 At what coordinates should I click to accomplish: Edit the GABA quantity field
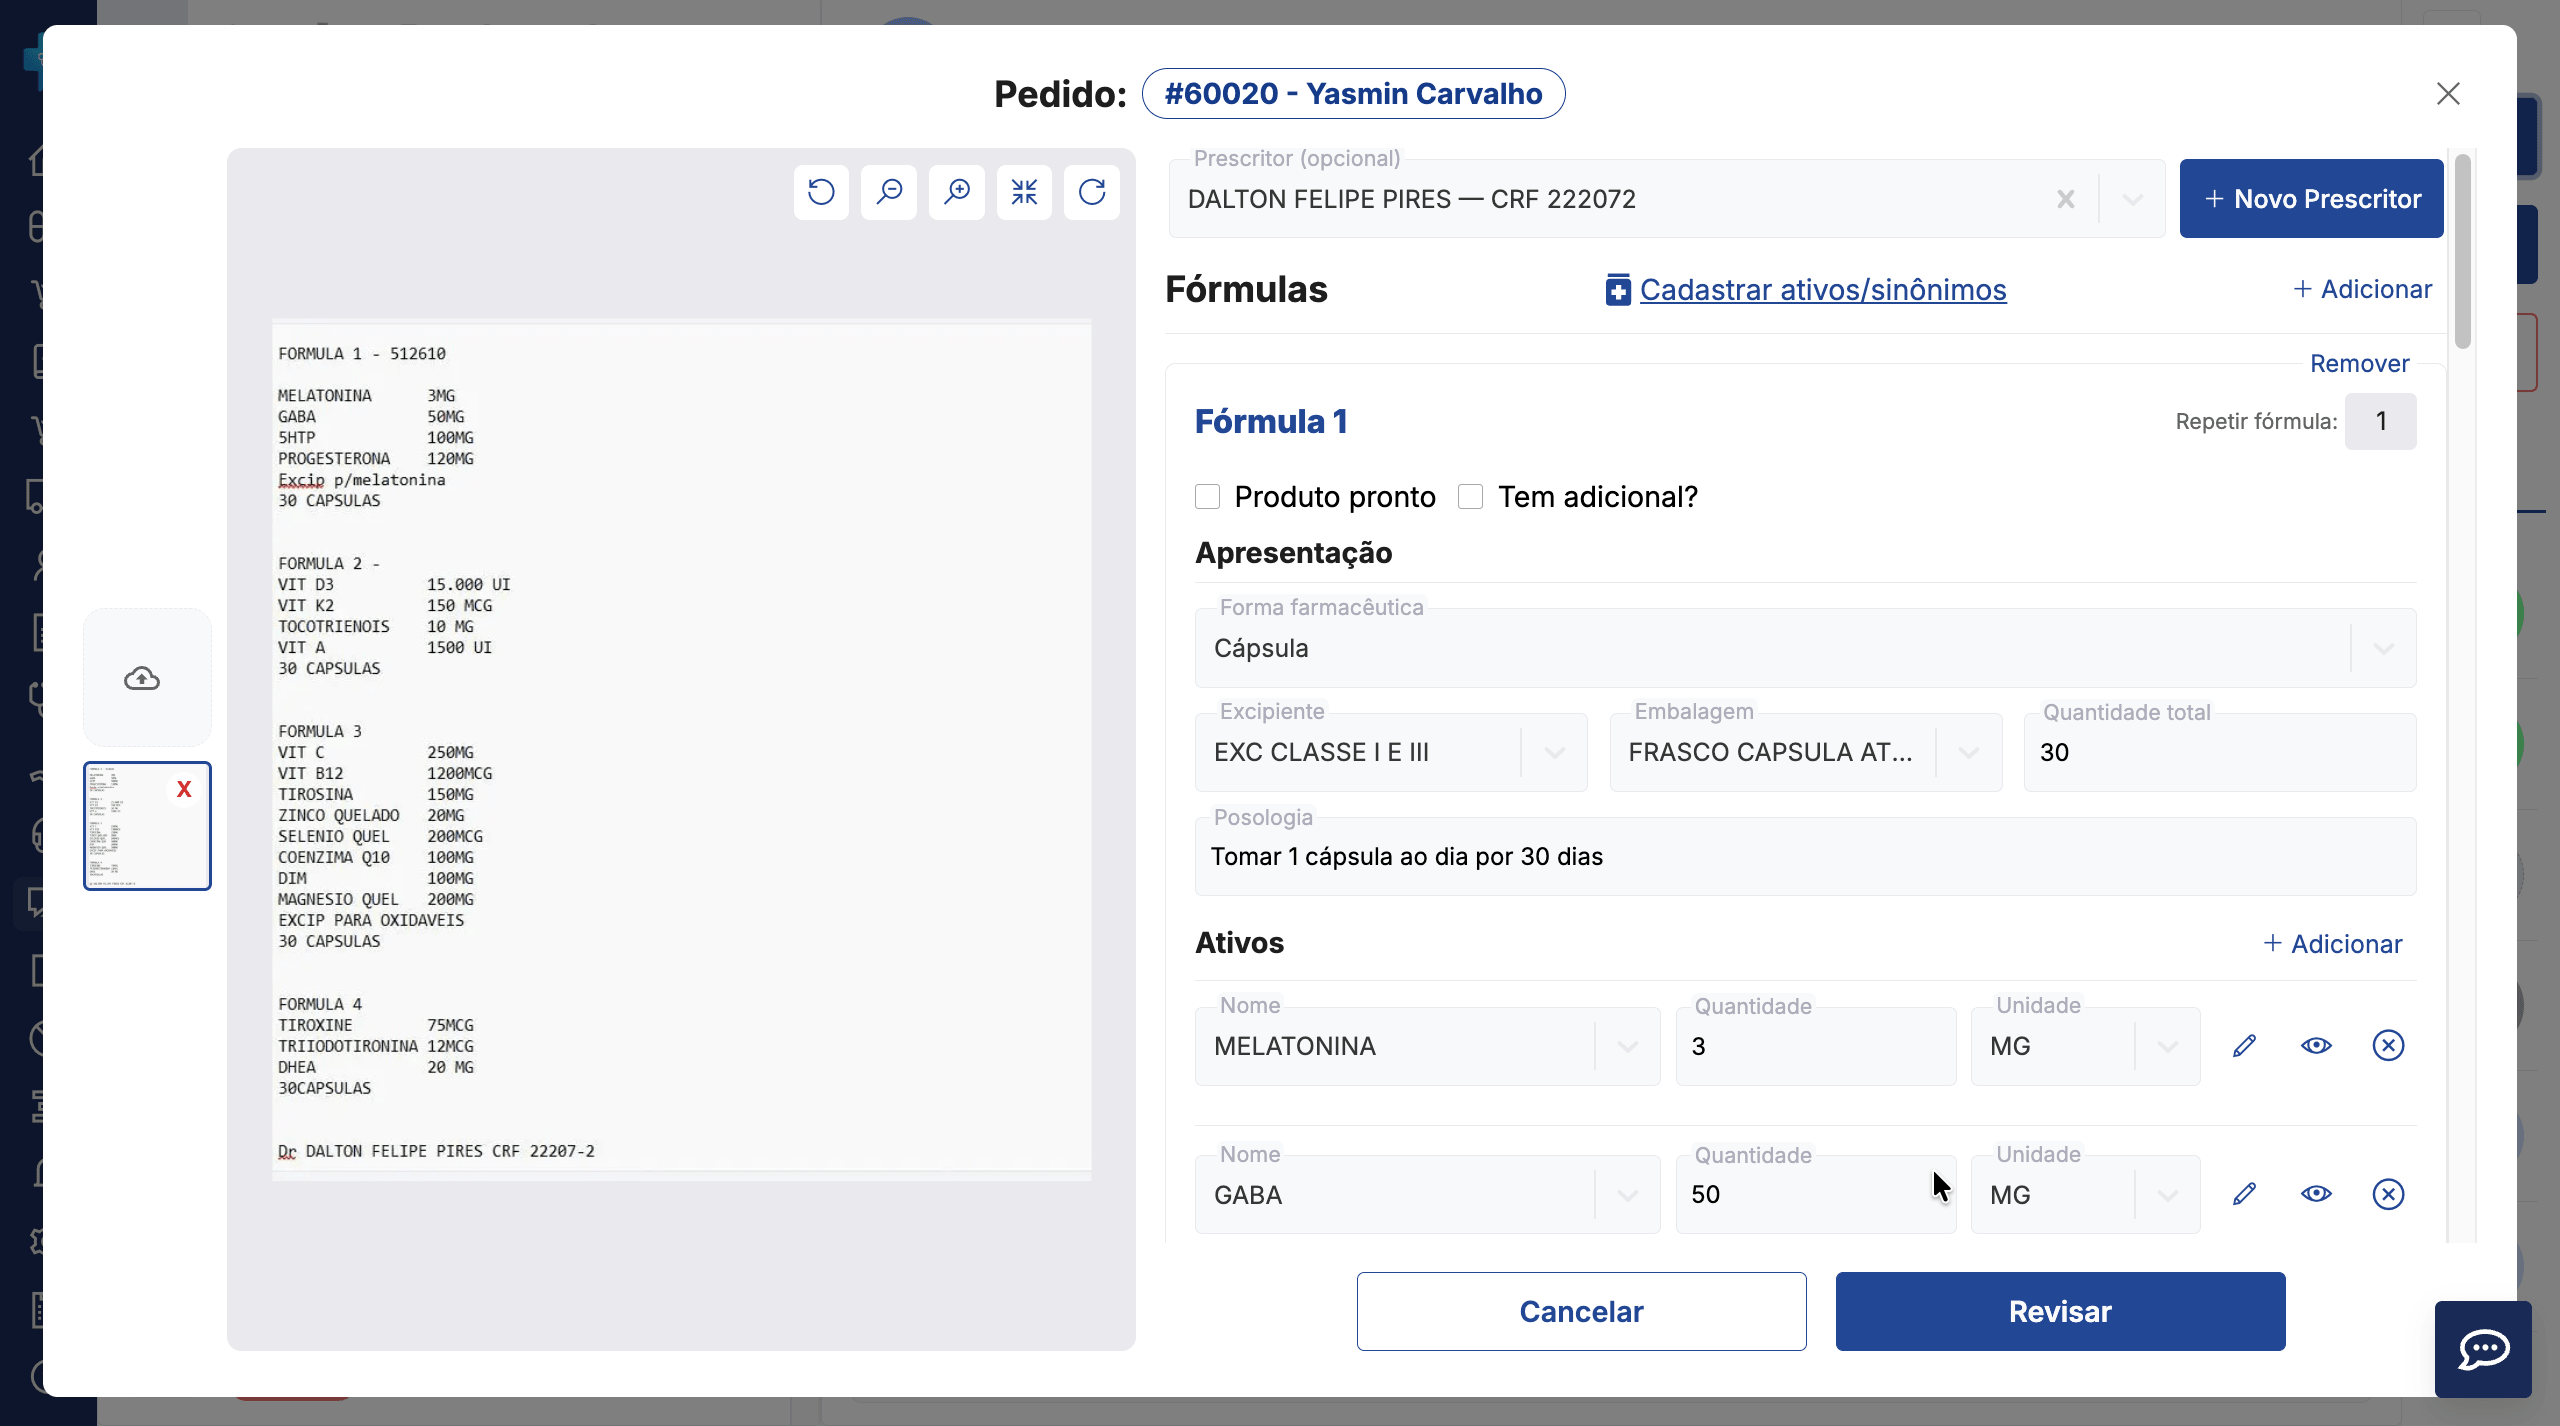1816,1195
